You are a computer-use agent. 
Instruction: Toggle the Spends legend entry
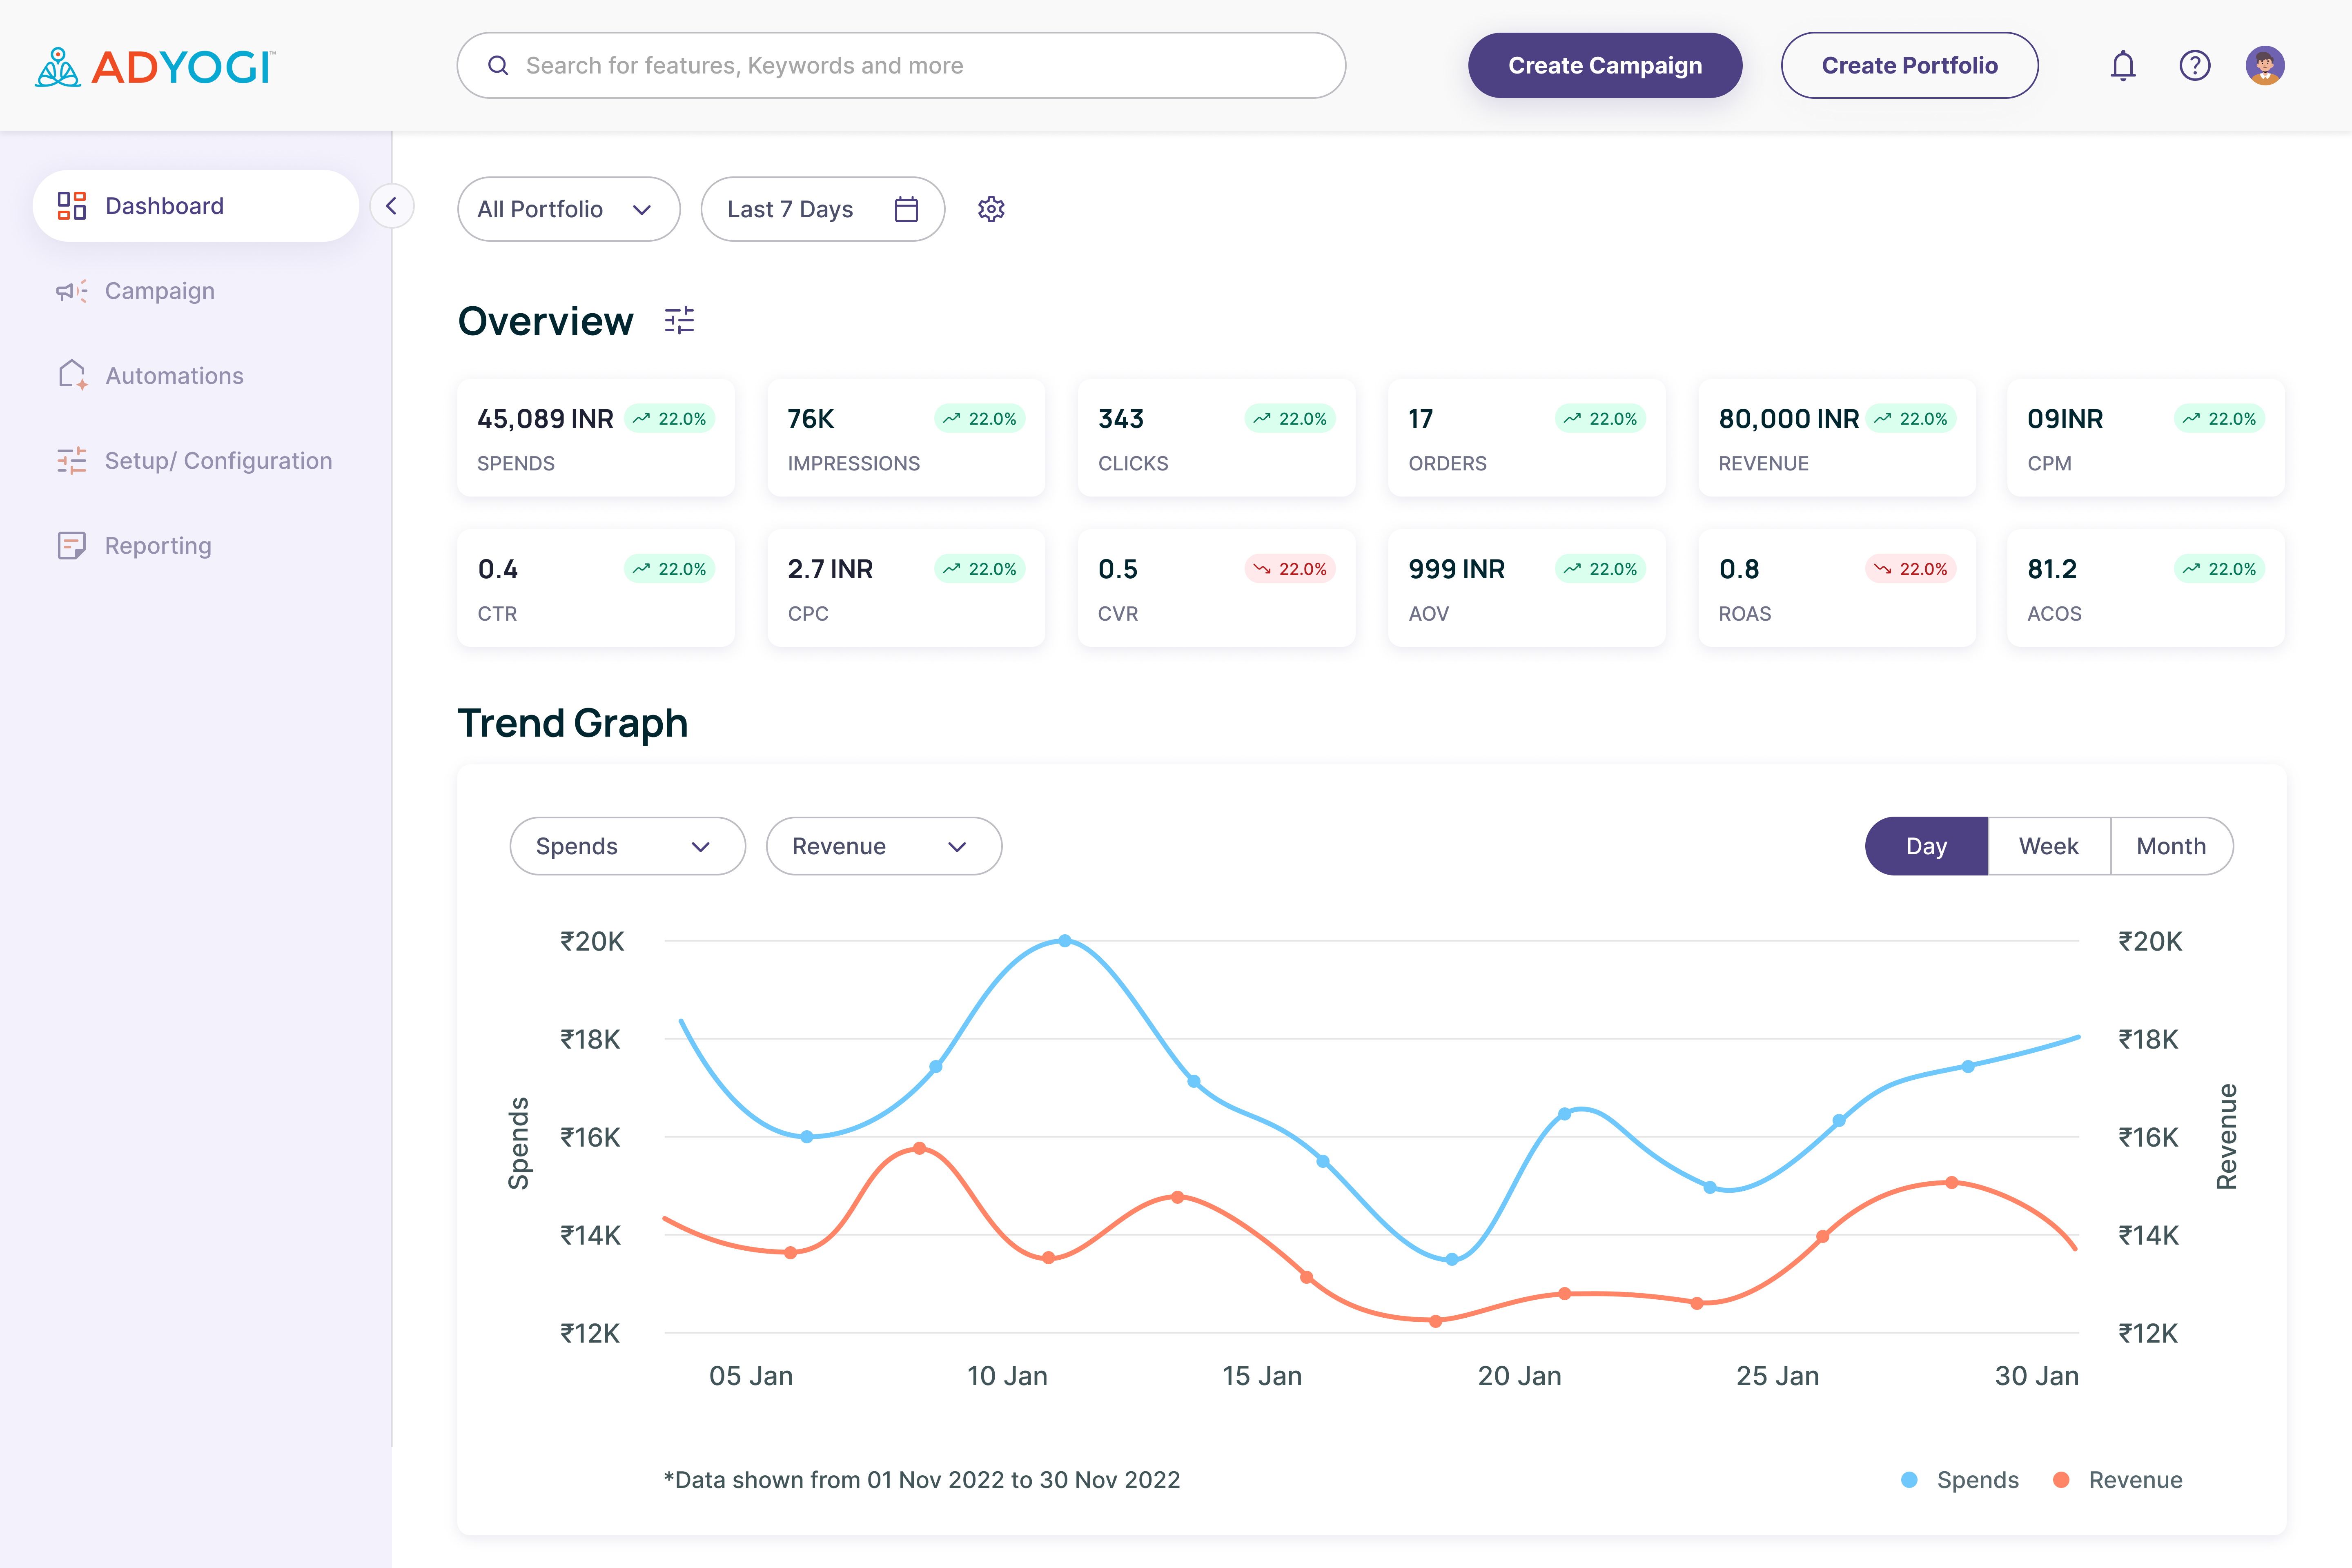[1960, 1480]
